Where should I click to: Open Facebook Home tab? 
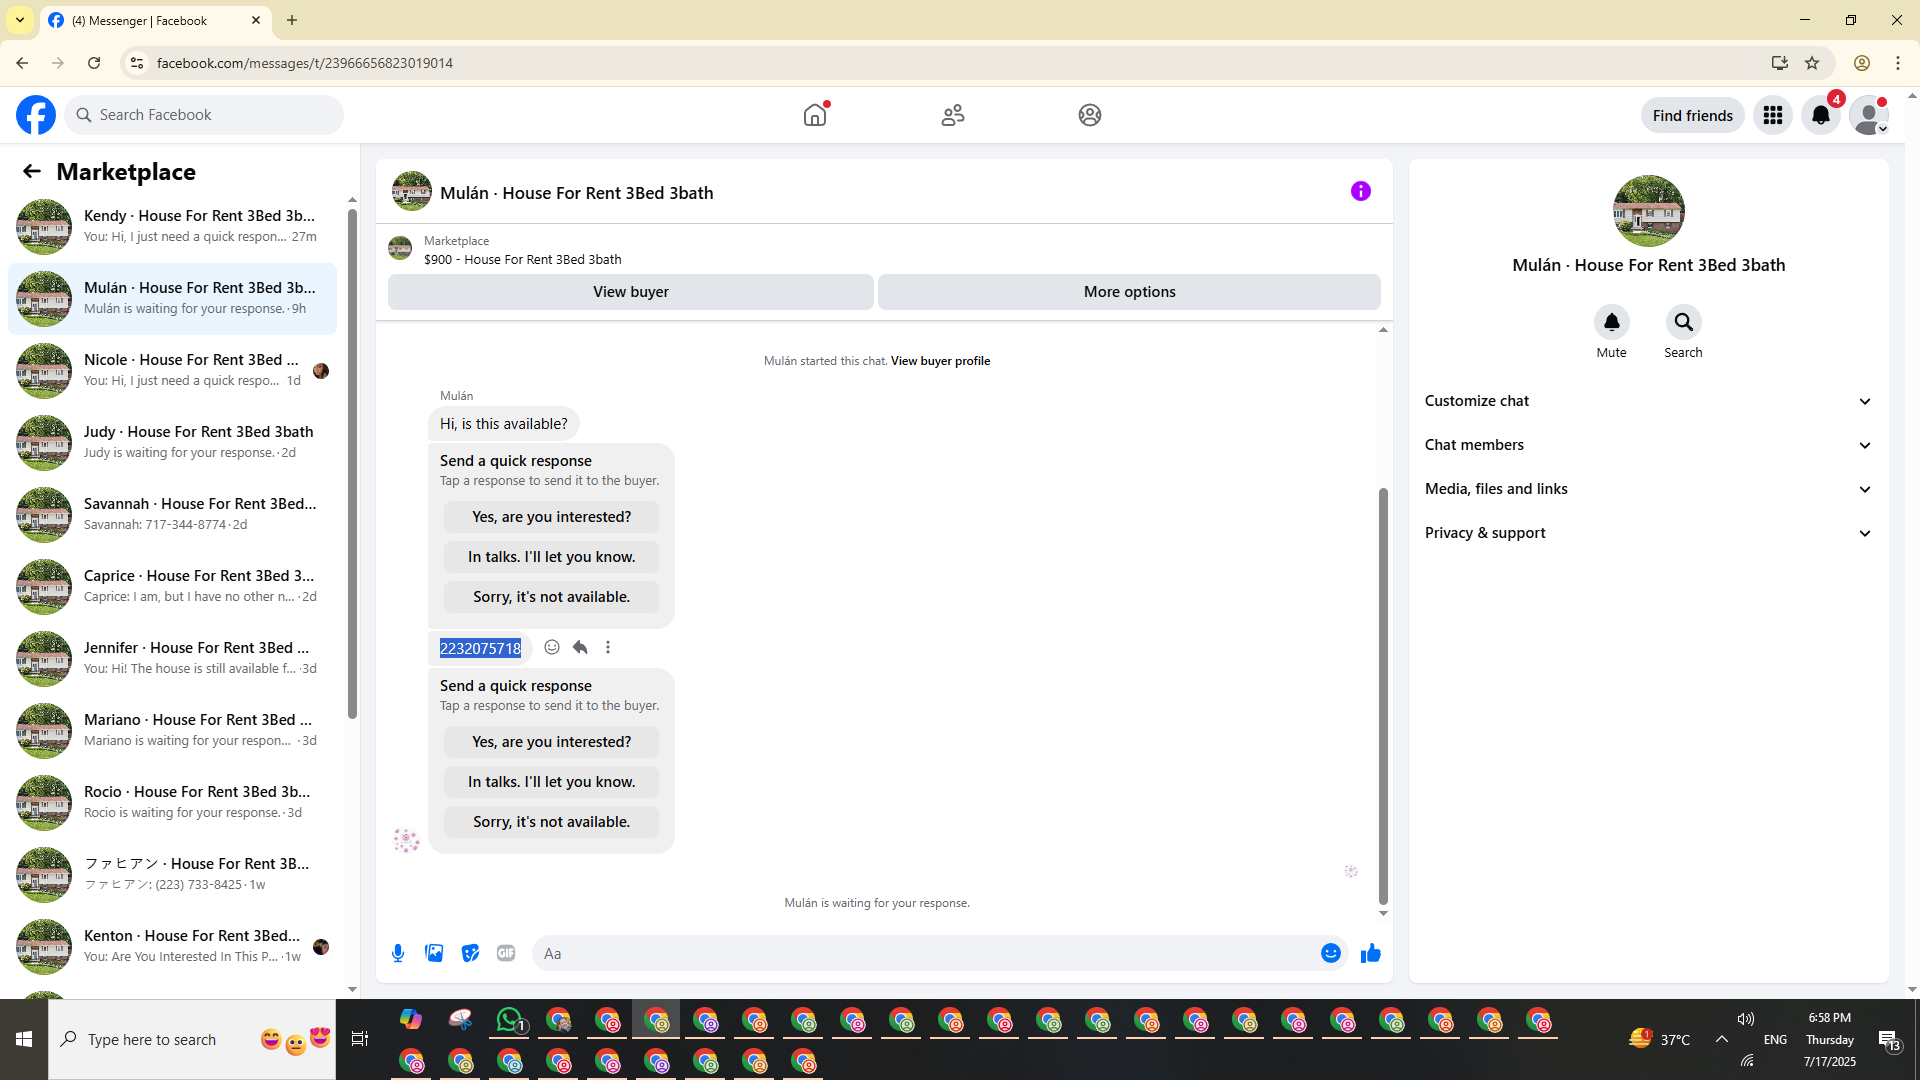815,115
